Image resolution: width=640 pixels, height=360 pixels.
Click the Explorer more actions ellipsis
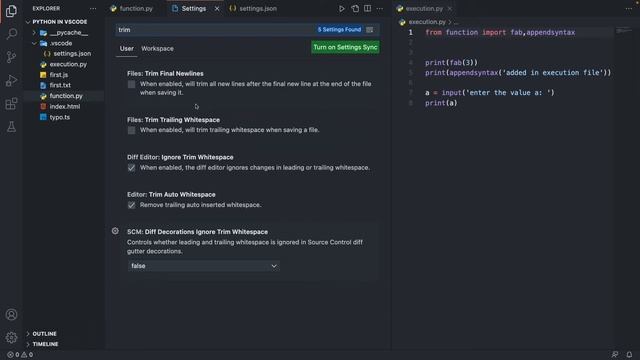click(93, 9)
